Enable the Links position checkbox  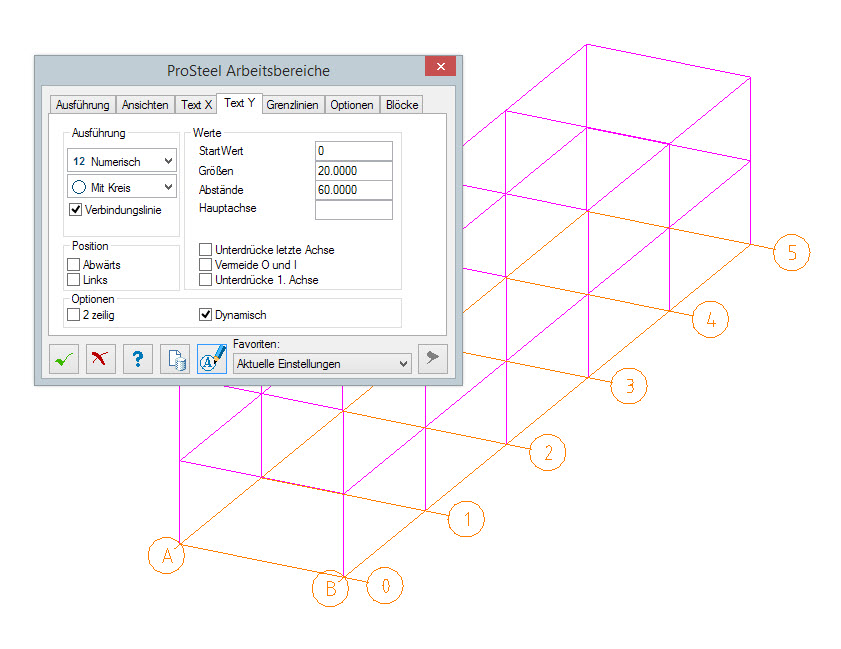tap(73, 279)
